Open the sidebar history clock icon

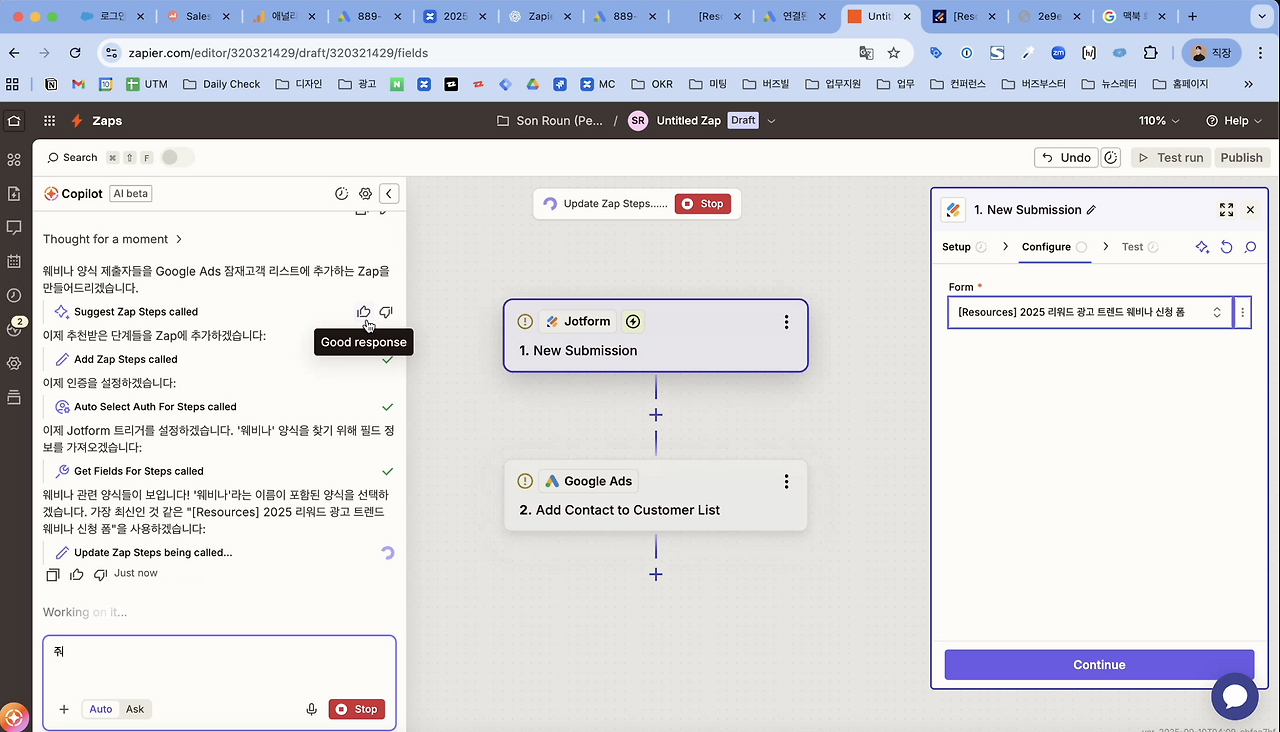pos(14,296)
